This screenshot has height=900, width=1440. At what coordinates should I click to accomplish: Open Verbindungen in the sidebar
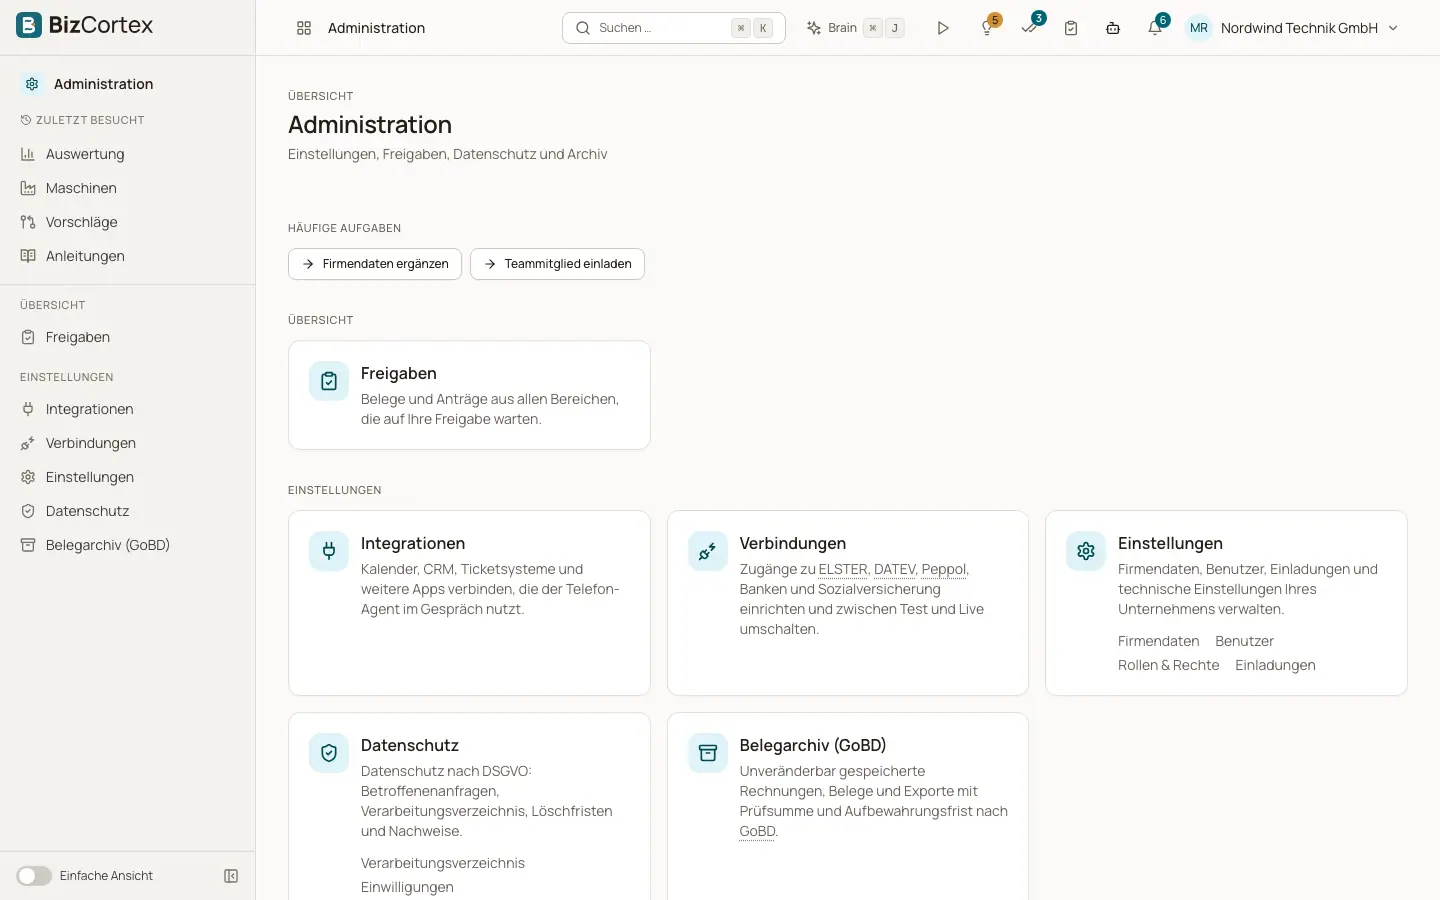point(128,443)
